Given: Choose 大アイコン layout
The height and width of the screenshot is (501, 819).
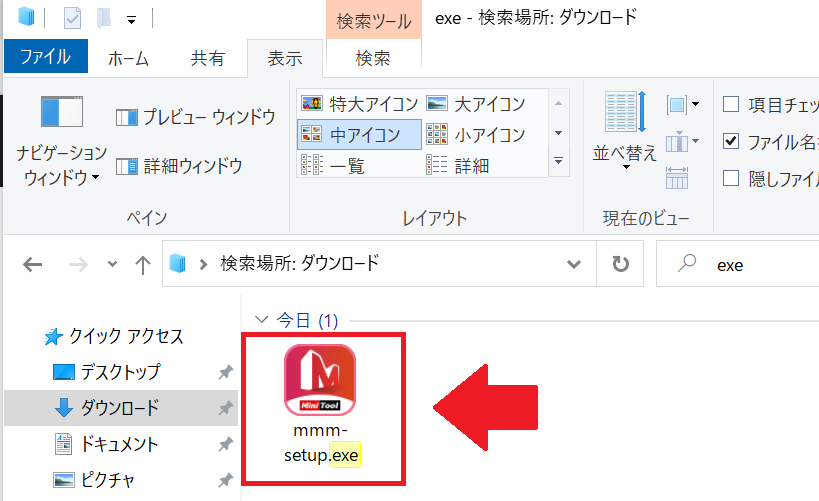Looking at the screenshot, I should pos(476,104).
